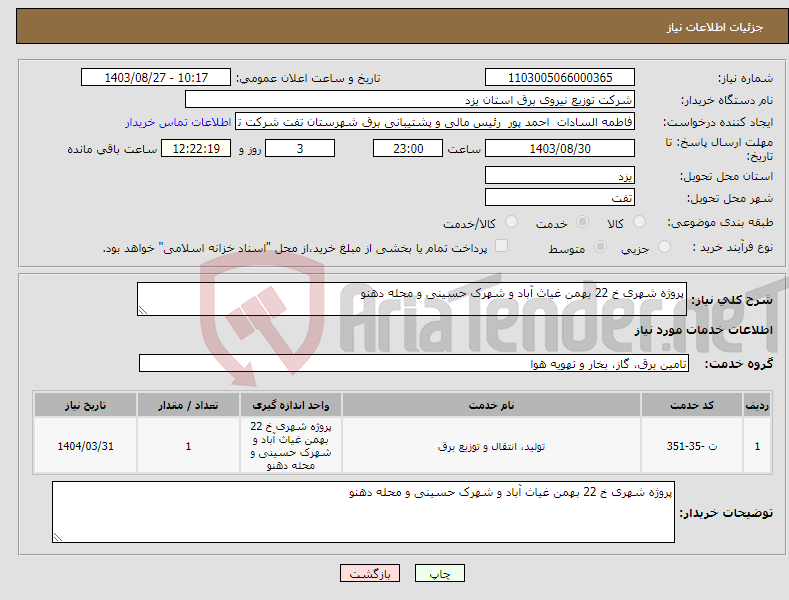Click the province field یزد
Screen dimensions: 789x600
(x=560, y=176)
